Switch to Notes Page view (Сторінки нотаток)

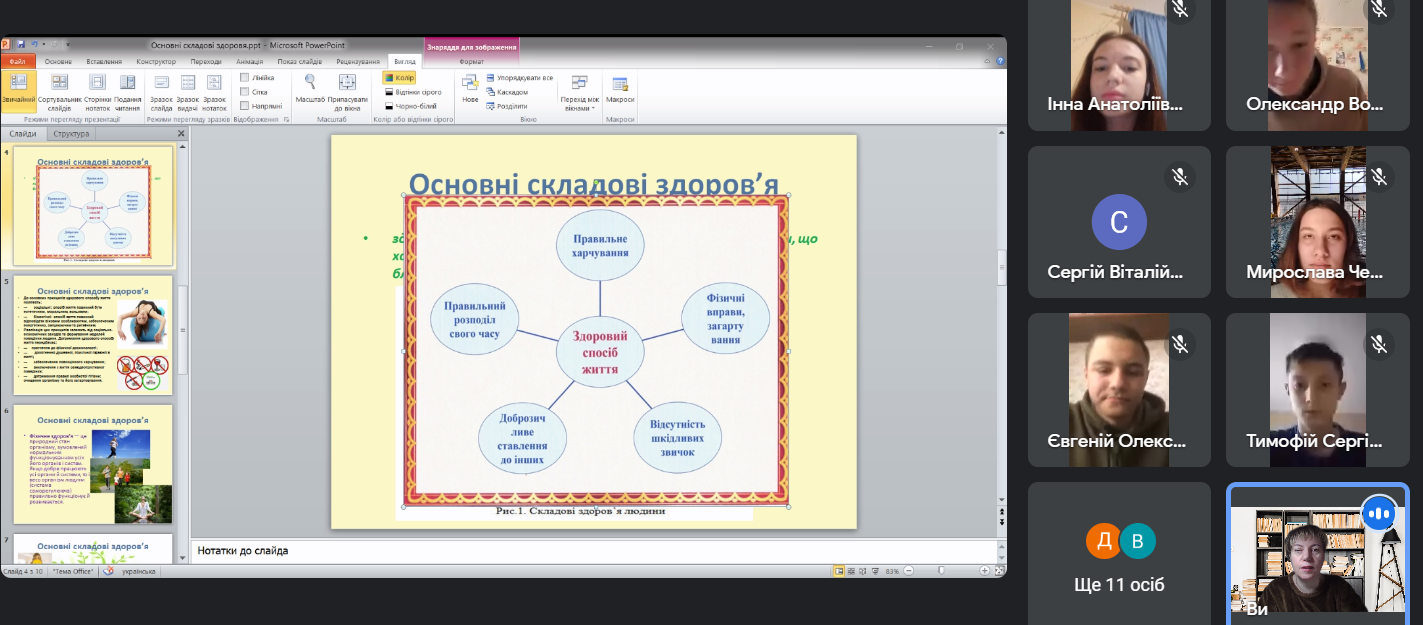97,87
